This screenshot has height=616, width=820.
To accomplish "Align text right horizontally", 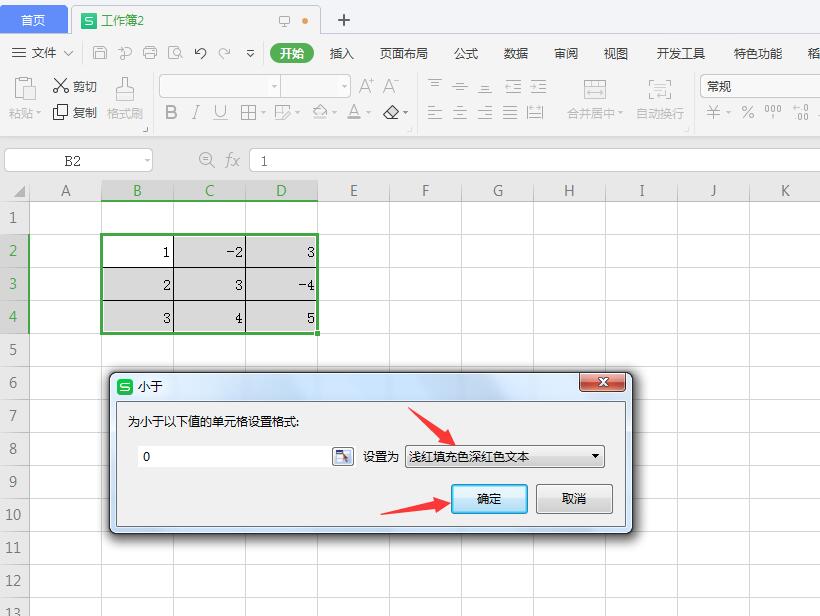I will click(485, 112).
